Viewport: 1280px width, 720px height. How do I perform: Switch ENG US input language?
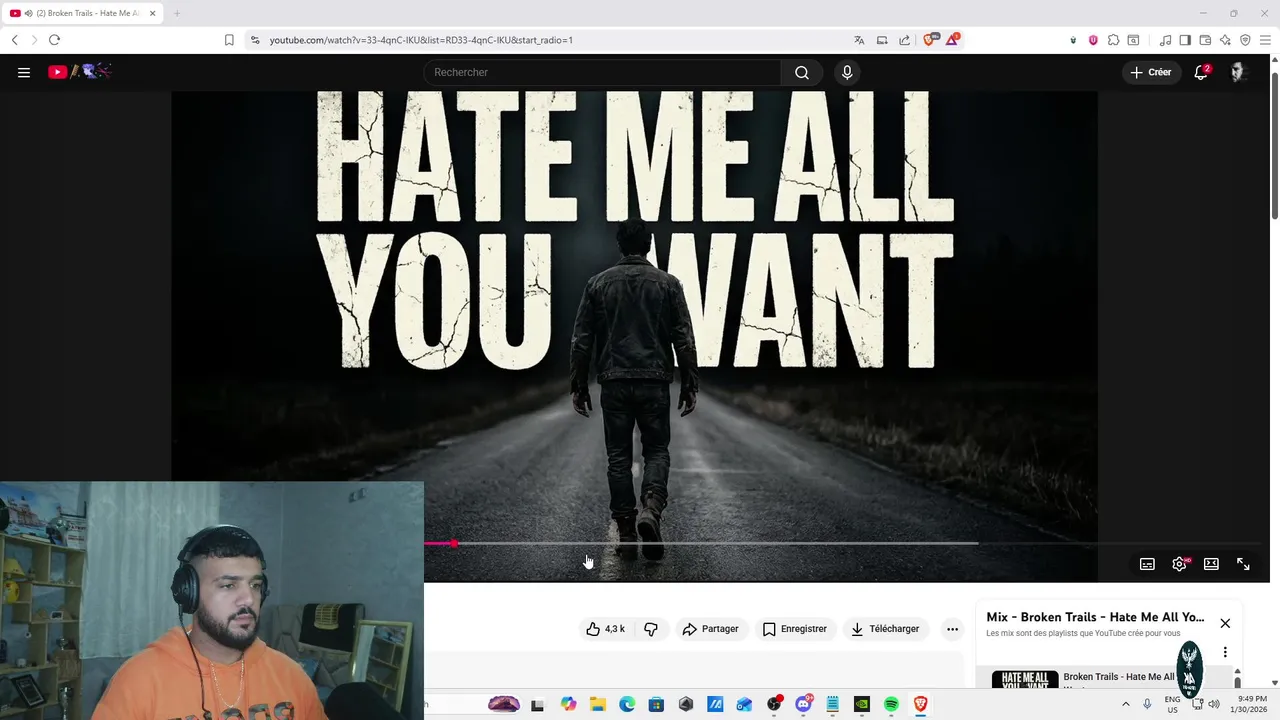(1173, 704)
